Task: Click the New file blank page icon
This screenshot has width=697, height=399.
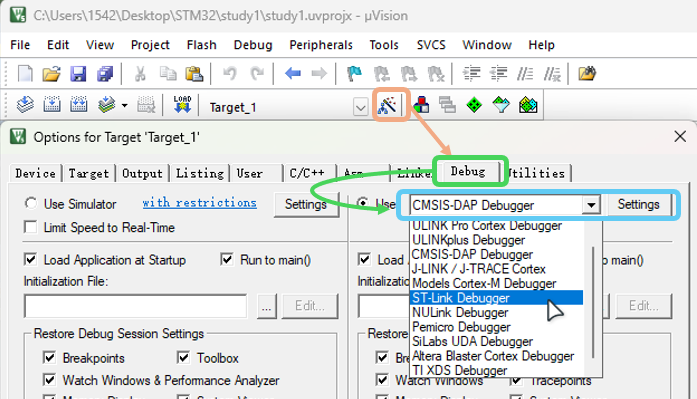Action: point(25,74)
